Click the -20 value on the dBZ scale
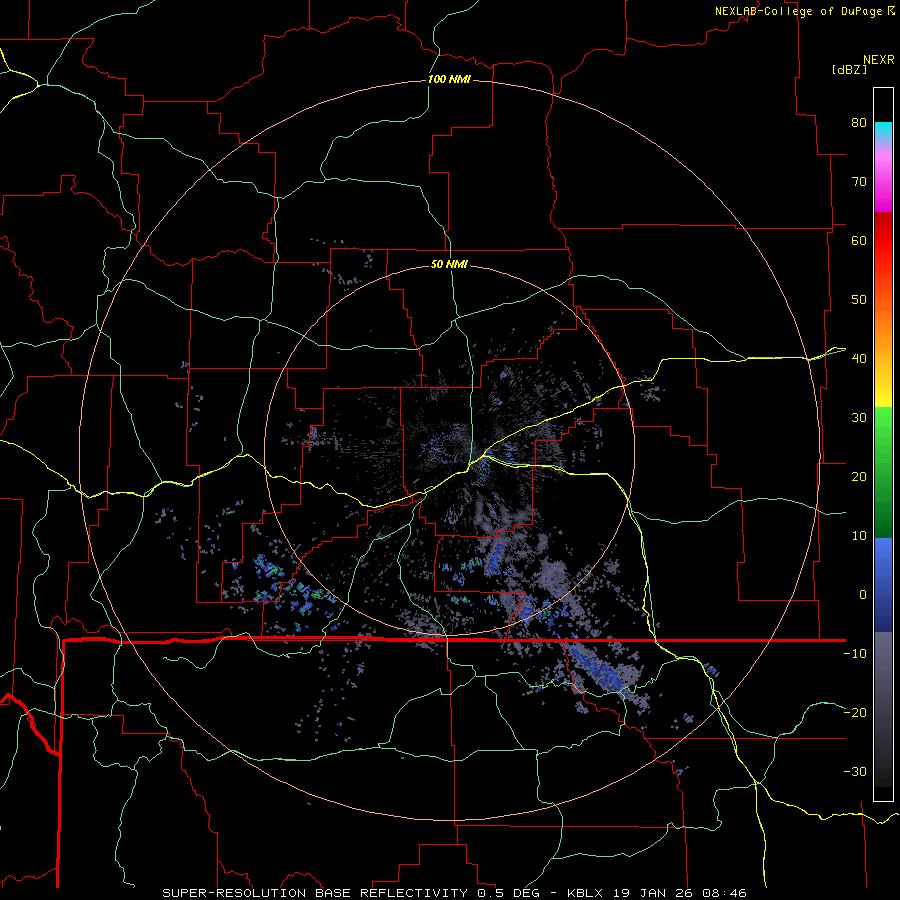900x900 pixels. click(855, 713)
